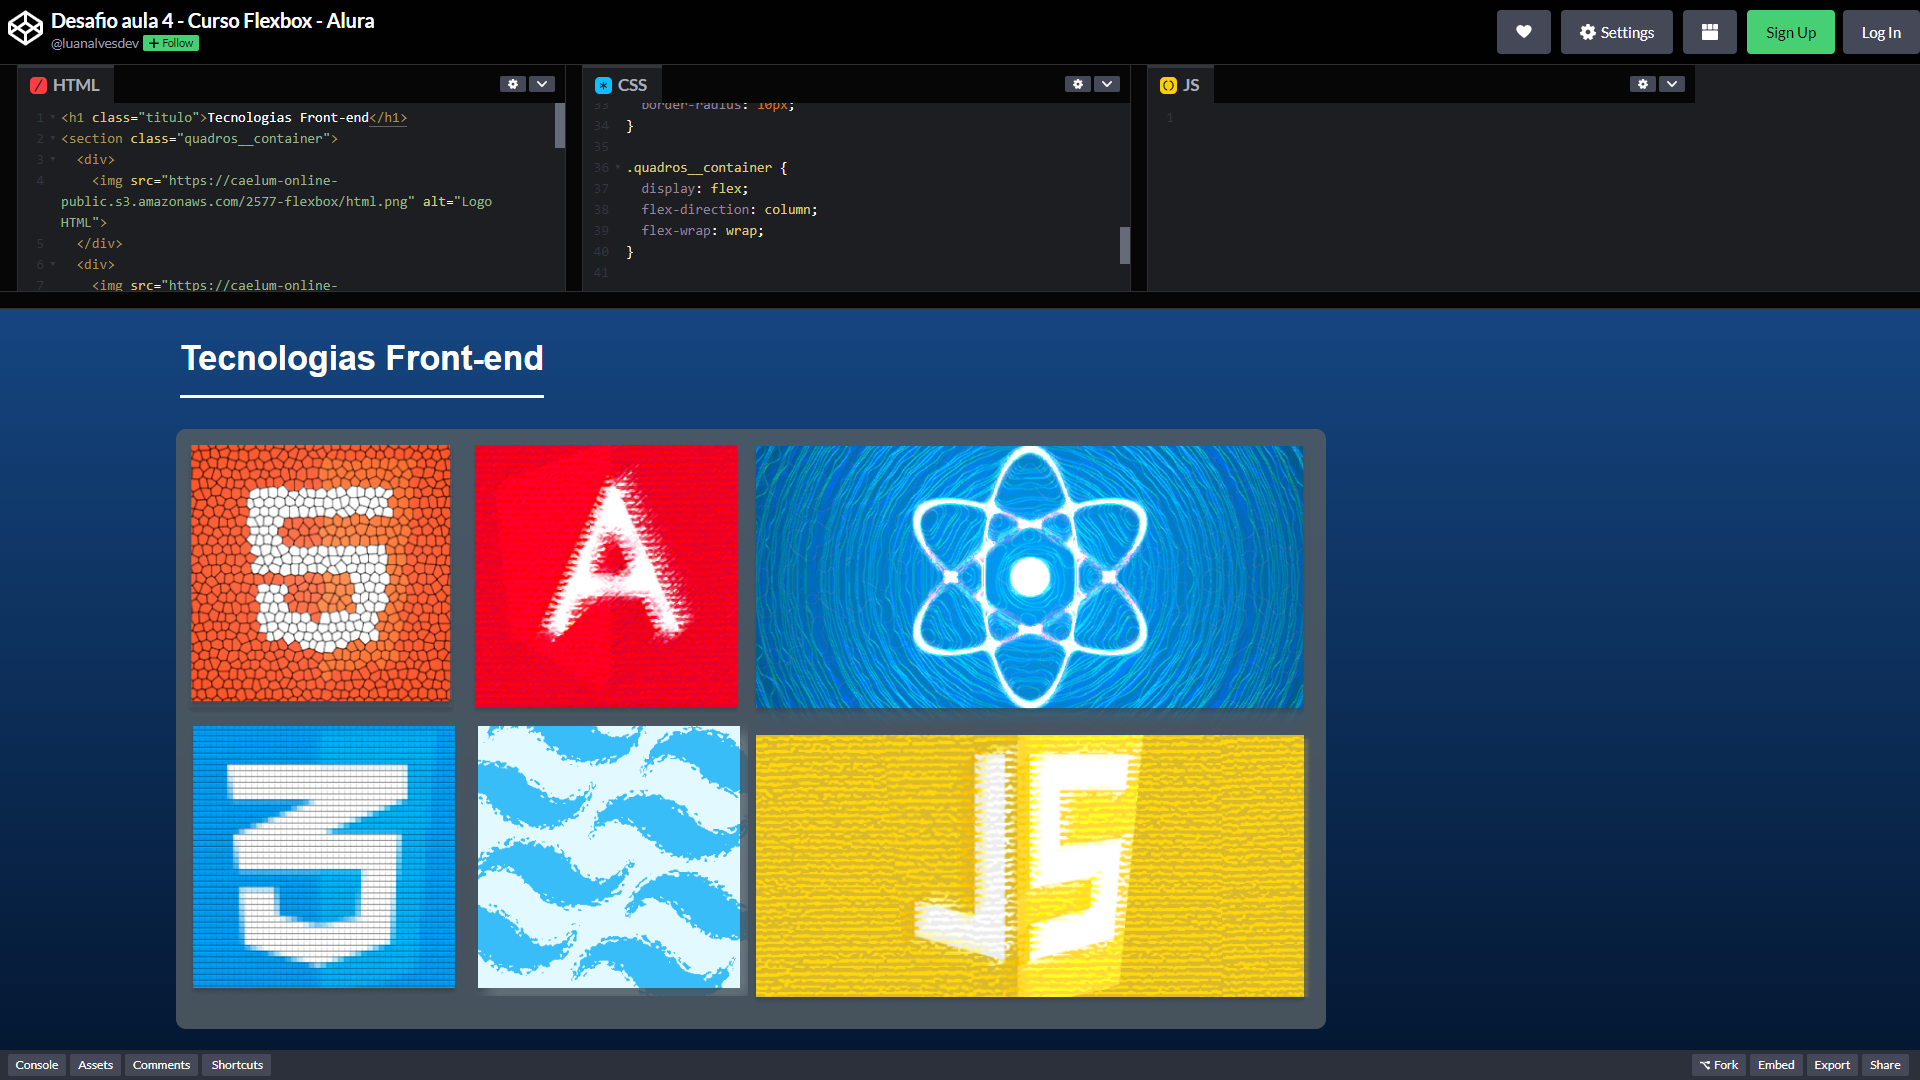Viewport: 1920px width, 1080px height.
Task: Click the CSS editor vertical scrollbar
Action: (x=1125, y=245)
